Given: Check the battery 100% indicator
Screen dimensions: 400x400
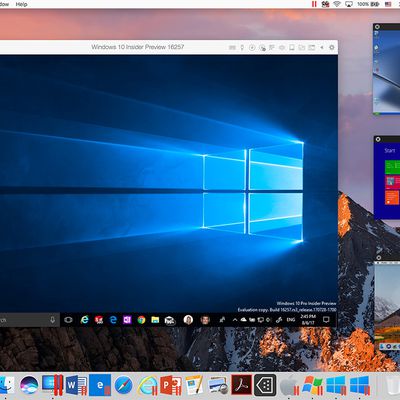Looking at the screenshot, I should point(368,4).
